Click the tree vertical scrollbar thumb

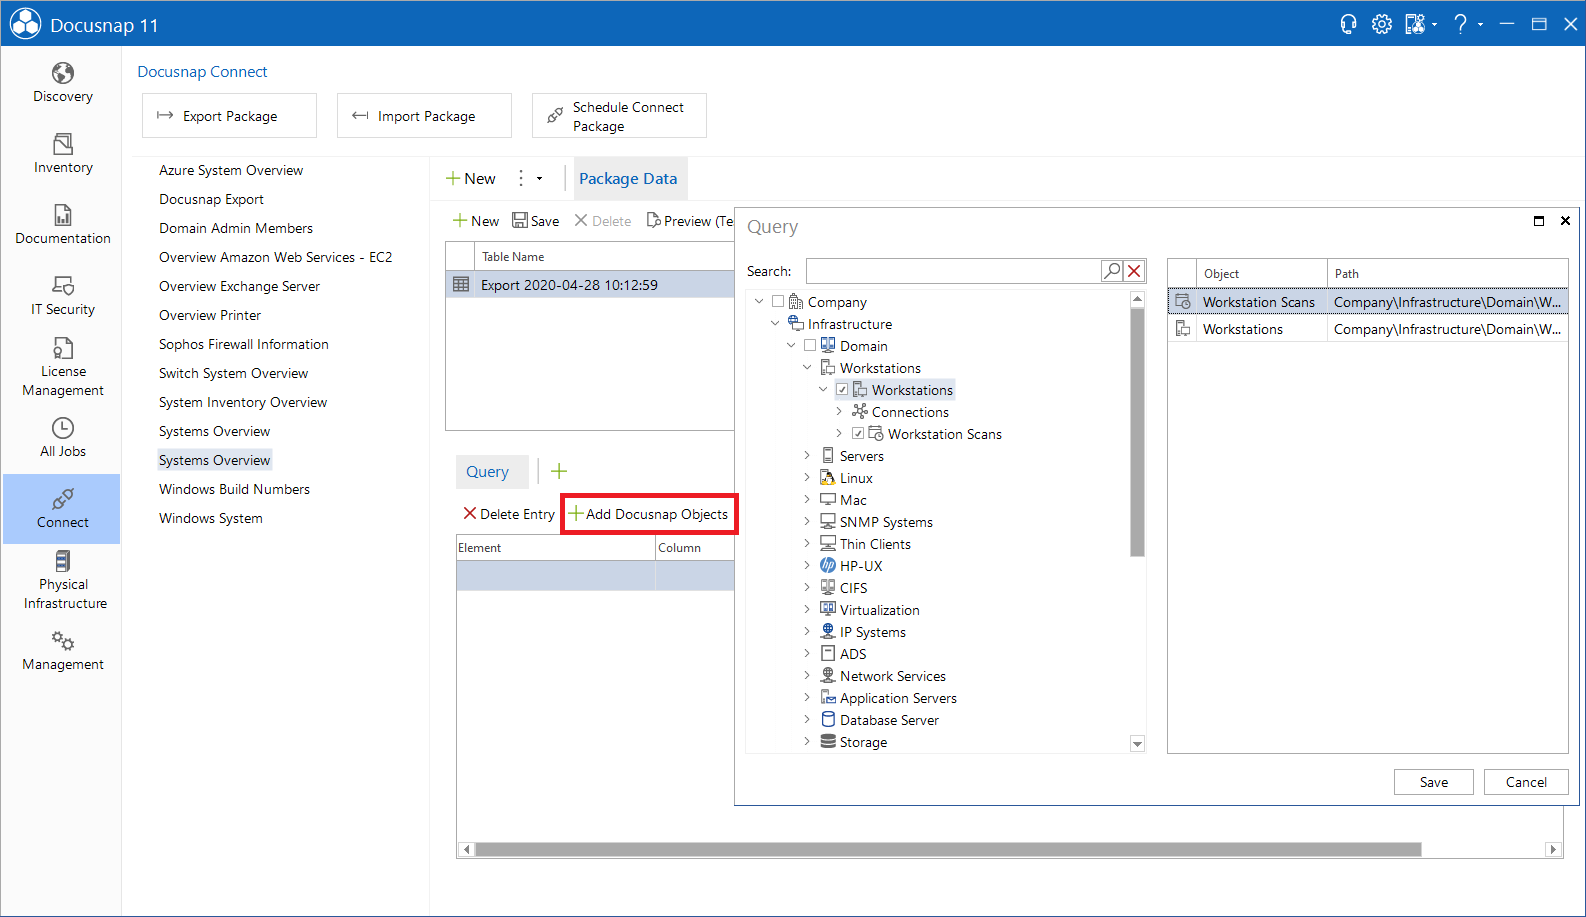point(1137,431)
